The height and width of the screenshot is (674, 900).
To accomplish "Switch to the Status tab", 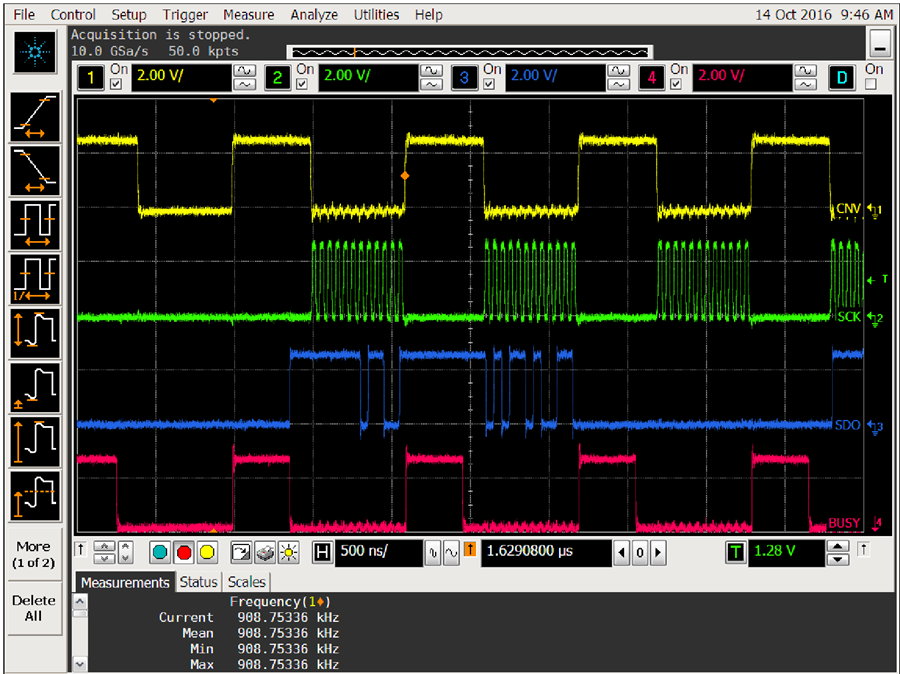I will (199, 582).
